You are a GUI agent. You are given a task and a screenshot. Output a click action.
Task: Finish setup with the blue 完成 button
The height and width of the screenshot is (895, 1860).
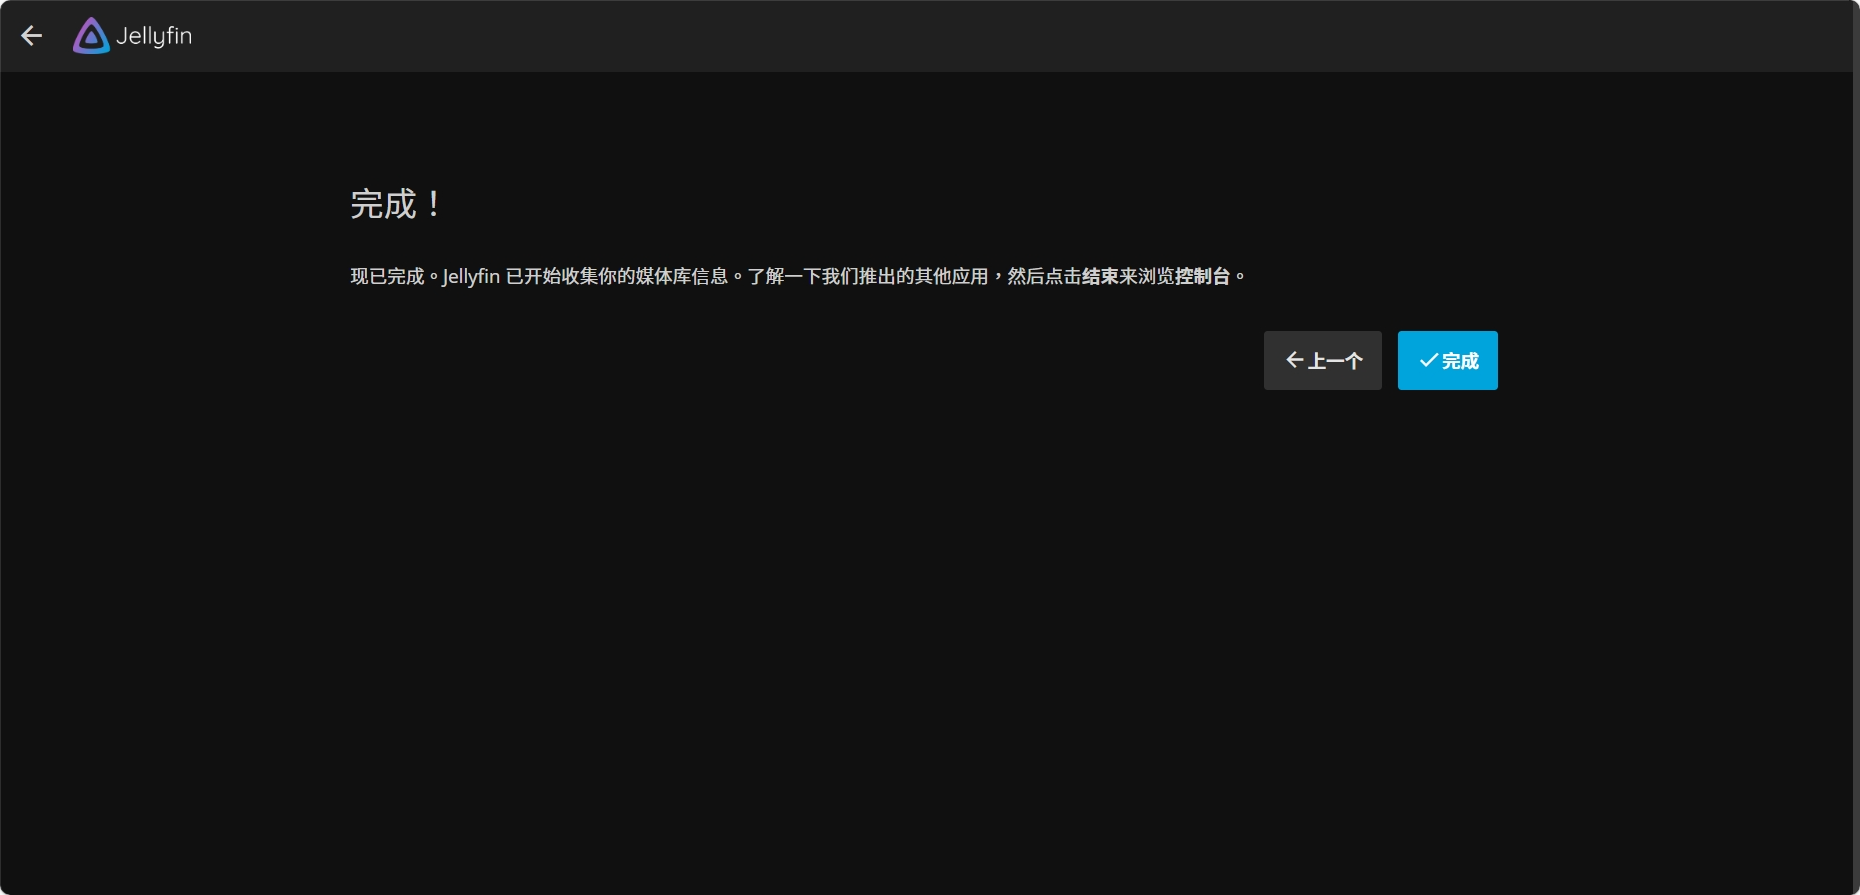click(x=1447, y=360)
